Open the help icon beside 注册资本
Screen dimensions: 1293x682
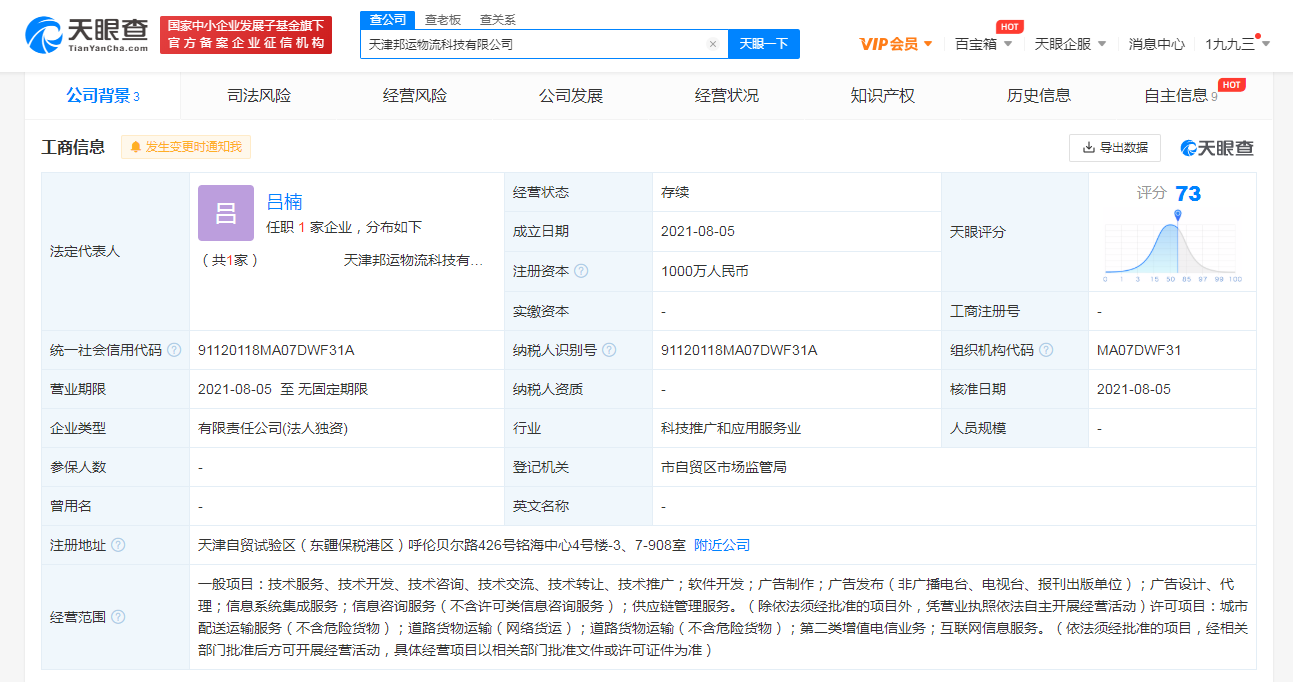click(583, 271)
